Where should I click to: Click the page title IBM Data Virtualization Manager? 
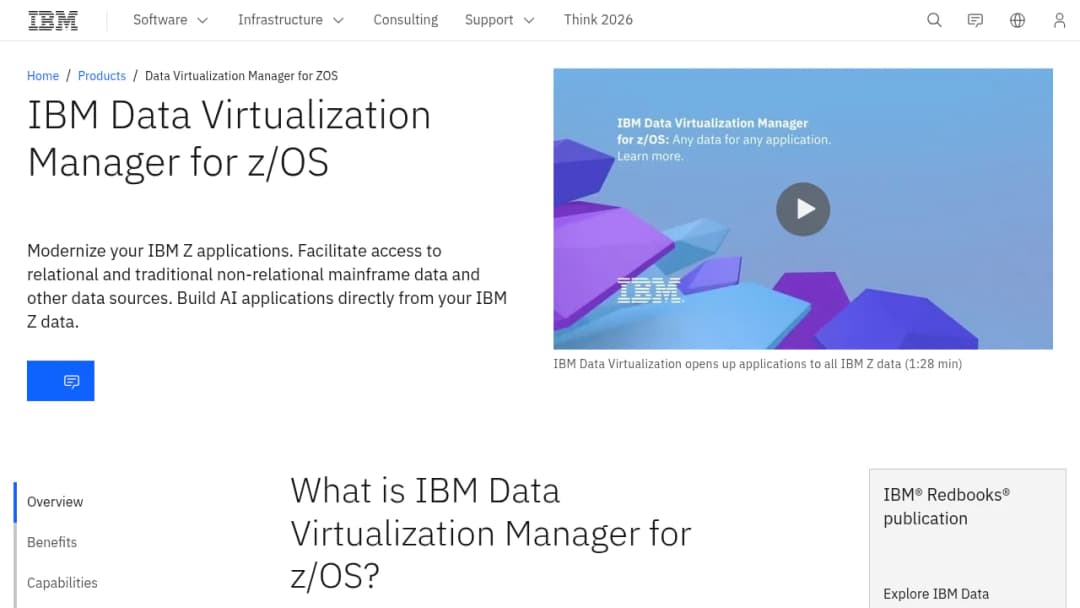229,138
